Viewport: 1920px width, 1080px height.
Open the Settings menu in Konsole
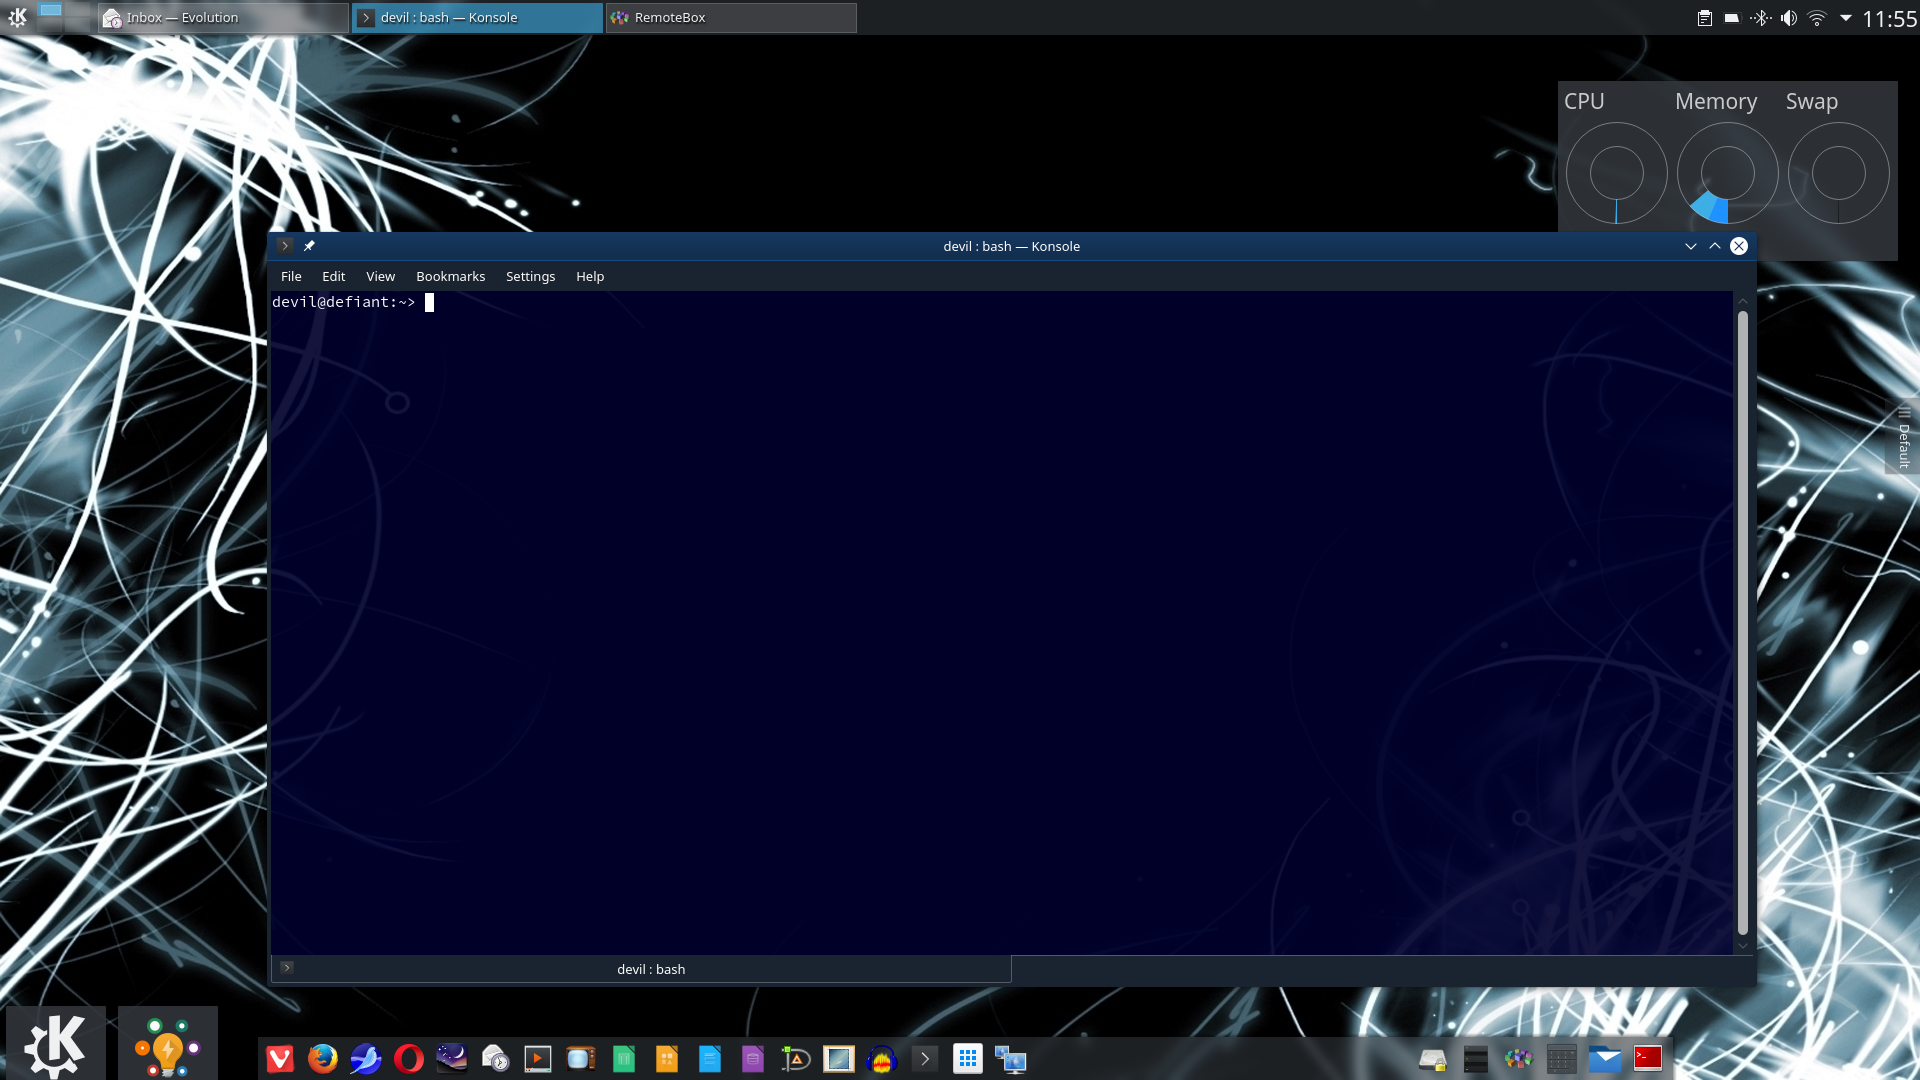click(x=530, y=276)
